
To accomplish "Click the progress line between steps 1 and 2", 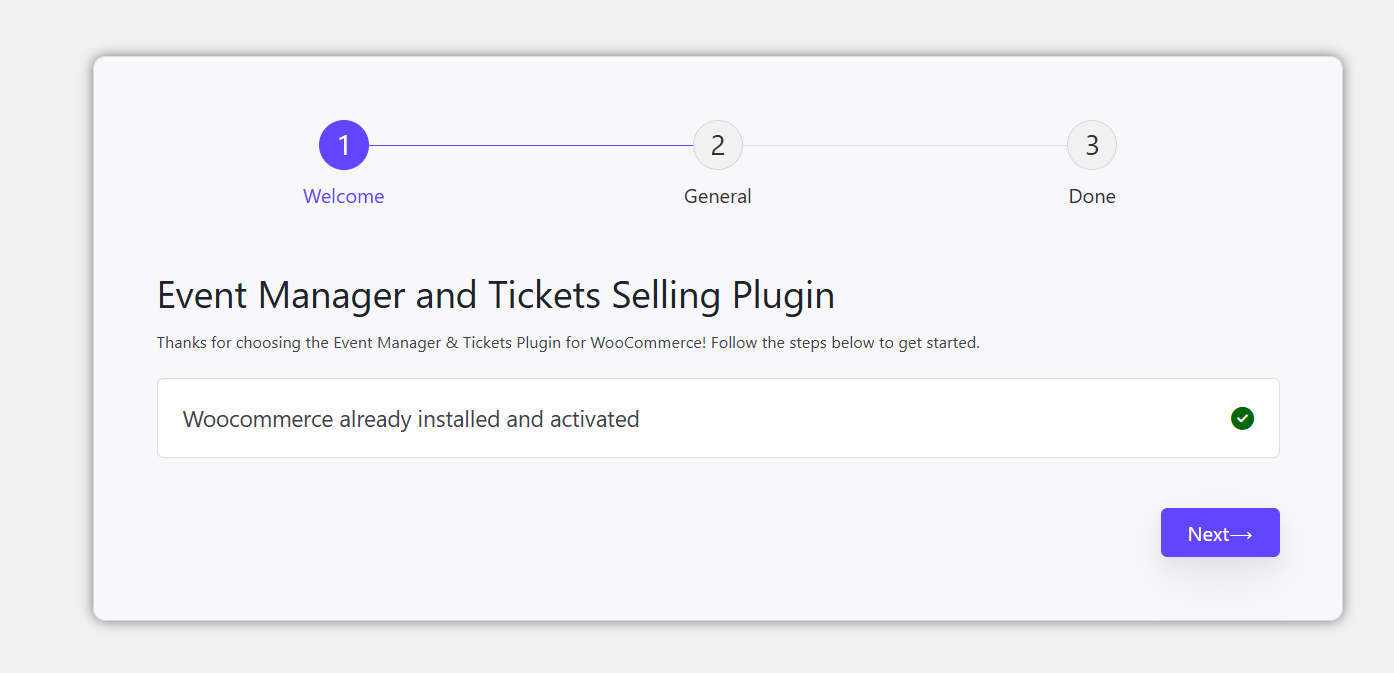I will pos(530,145).
